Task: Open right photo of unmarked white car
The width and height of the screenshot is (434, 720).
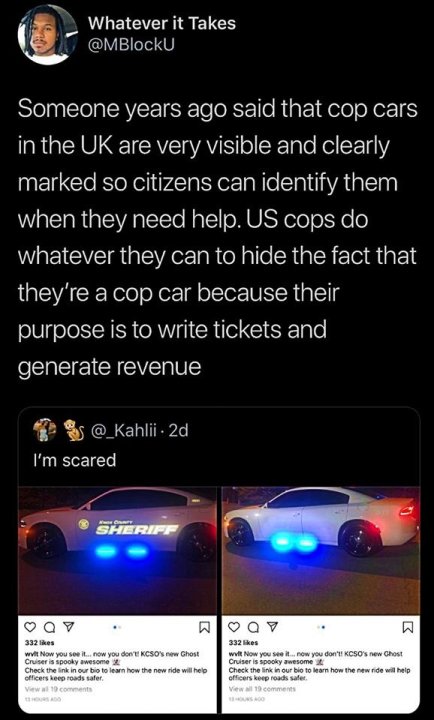Action: click(321, 550)
